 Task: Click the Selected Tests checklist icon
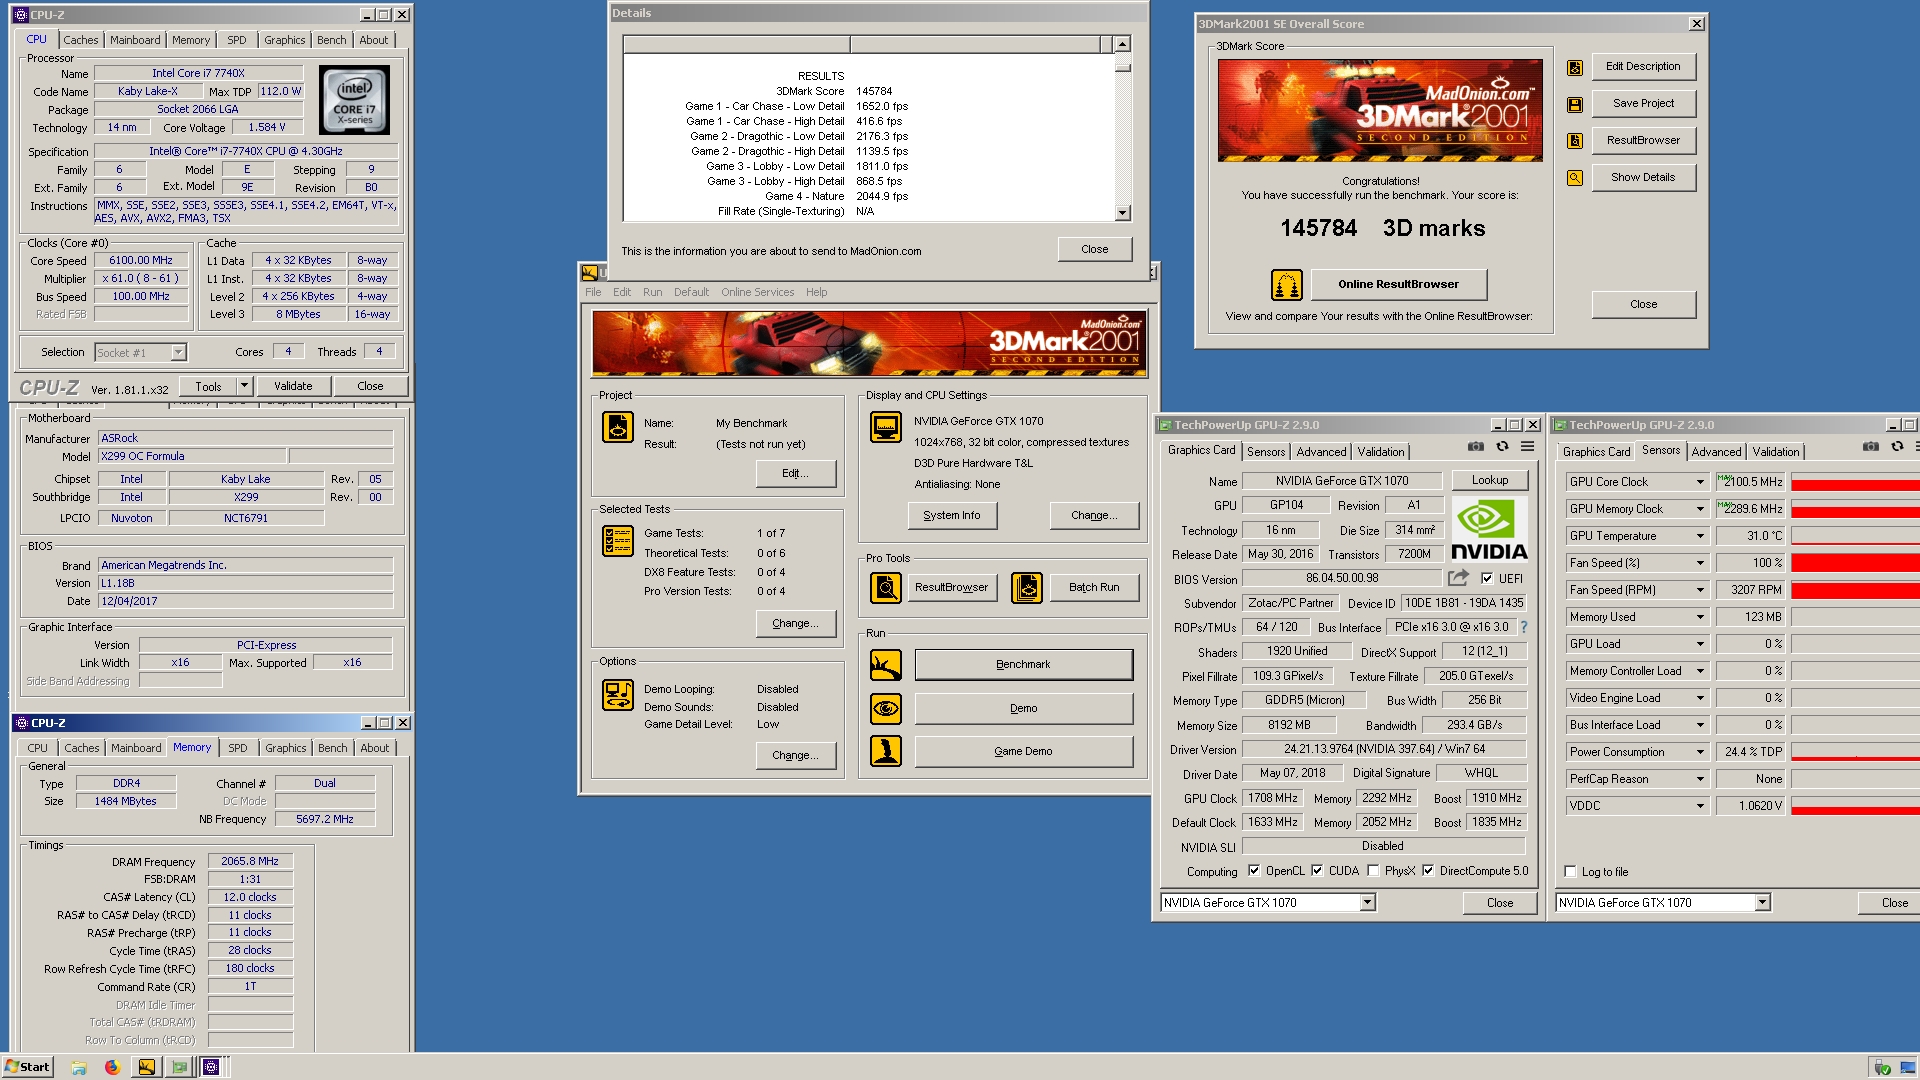pyautogui.click(x=618, y=541)
